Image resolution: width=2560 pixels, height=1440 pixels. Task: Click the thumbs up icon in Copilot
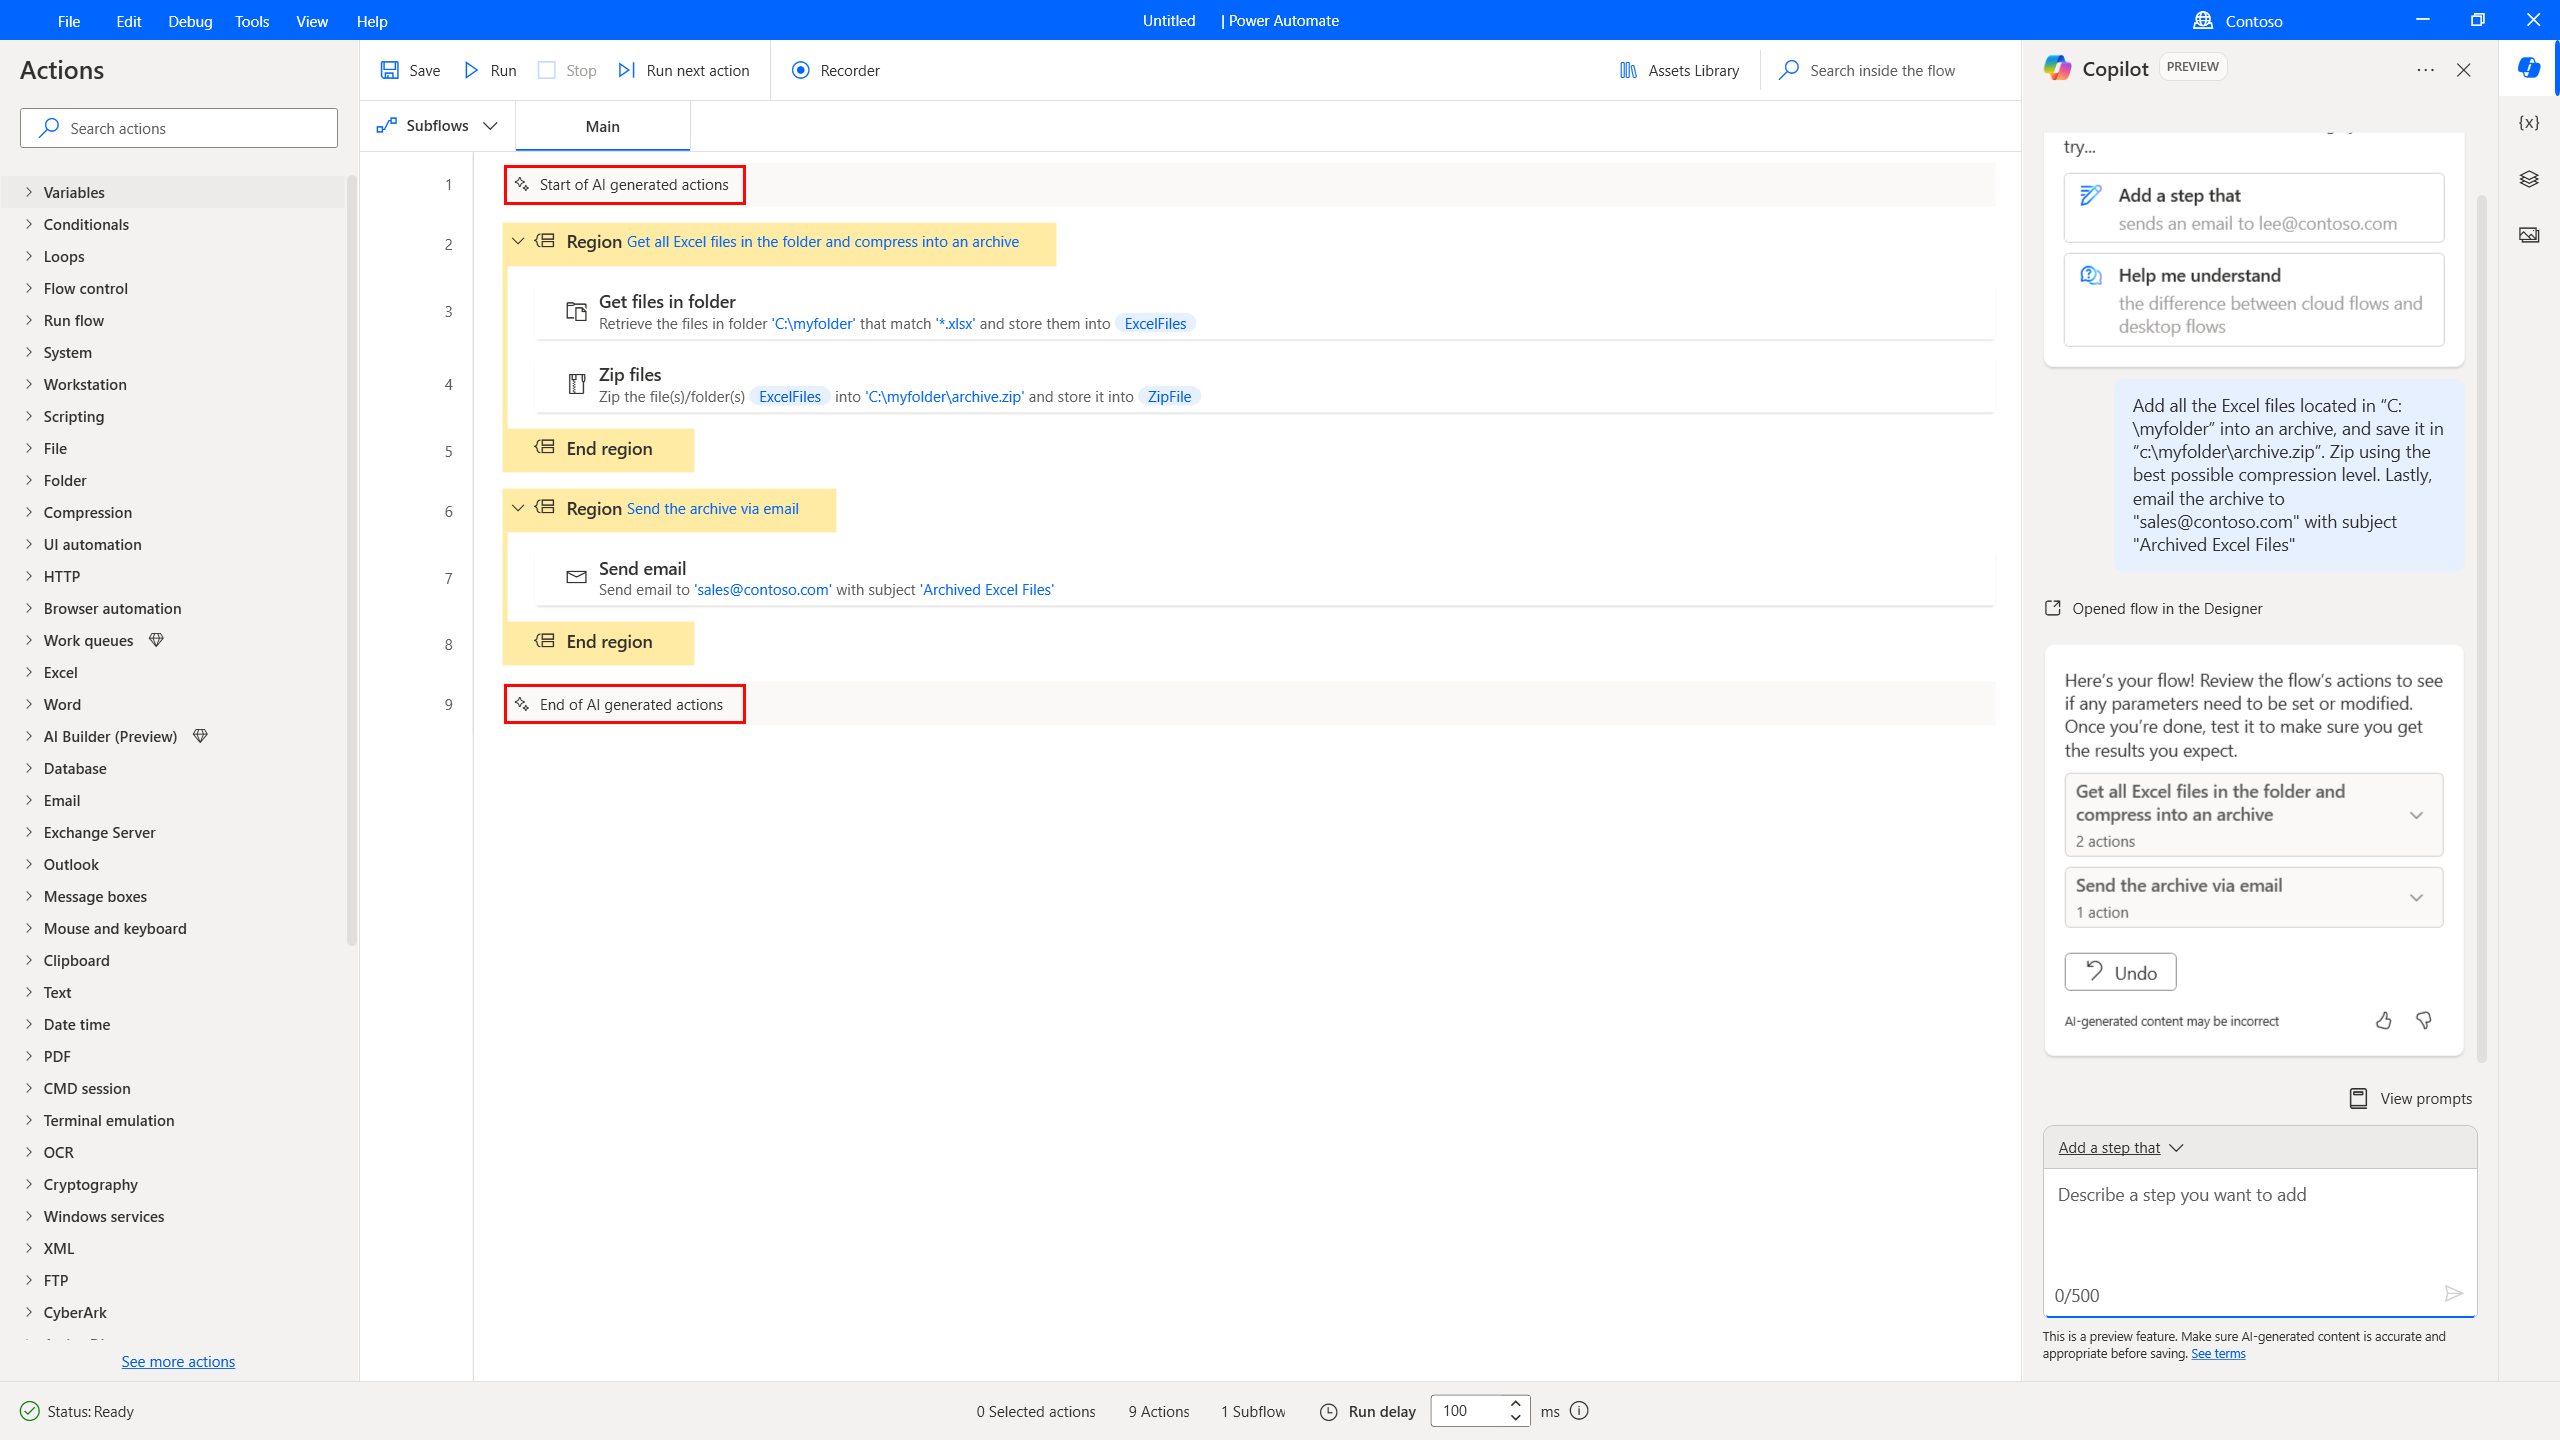(2384, 1018)
